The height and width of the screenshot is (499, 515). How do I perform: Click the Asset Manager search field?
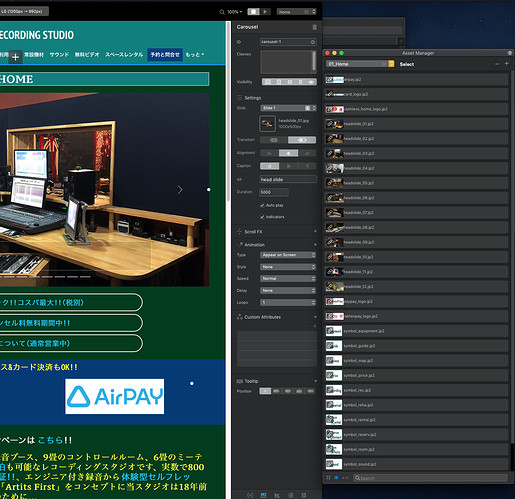point(430,478)
